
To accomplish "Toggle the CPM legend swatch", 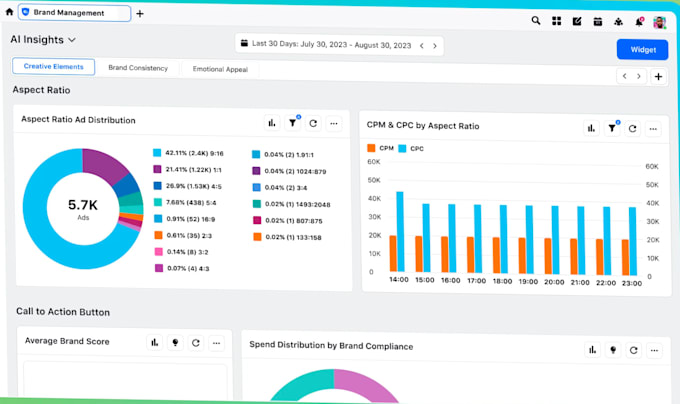I will pos(371,148).
